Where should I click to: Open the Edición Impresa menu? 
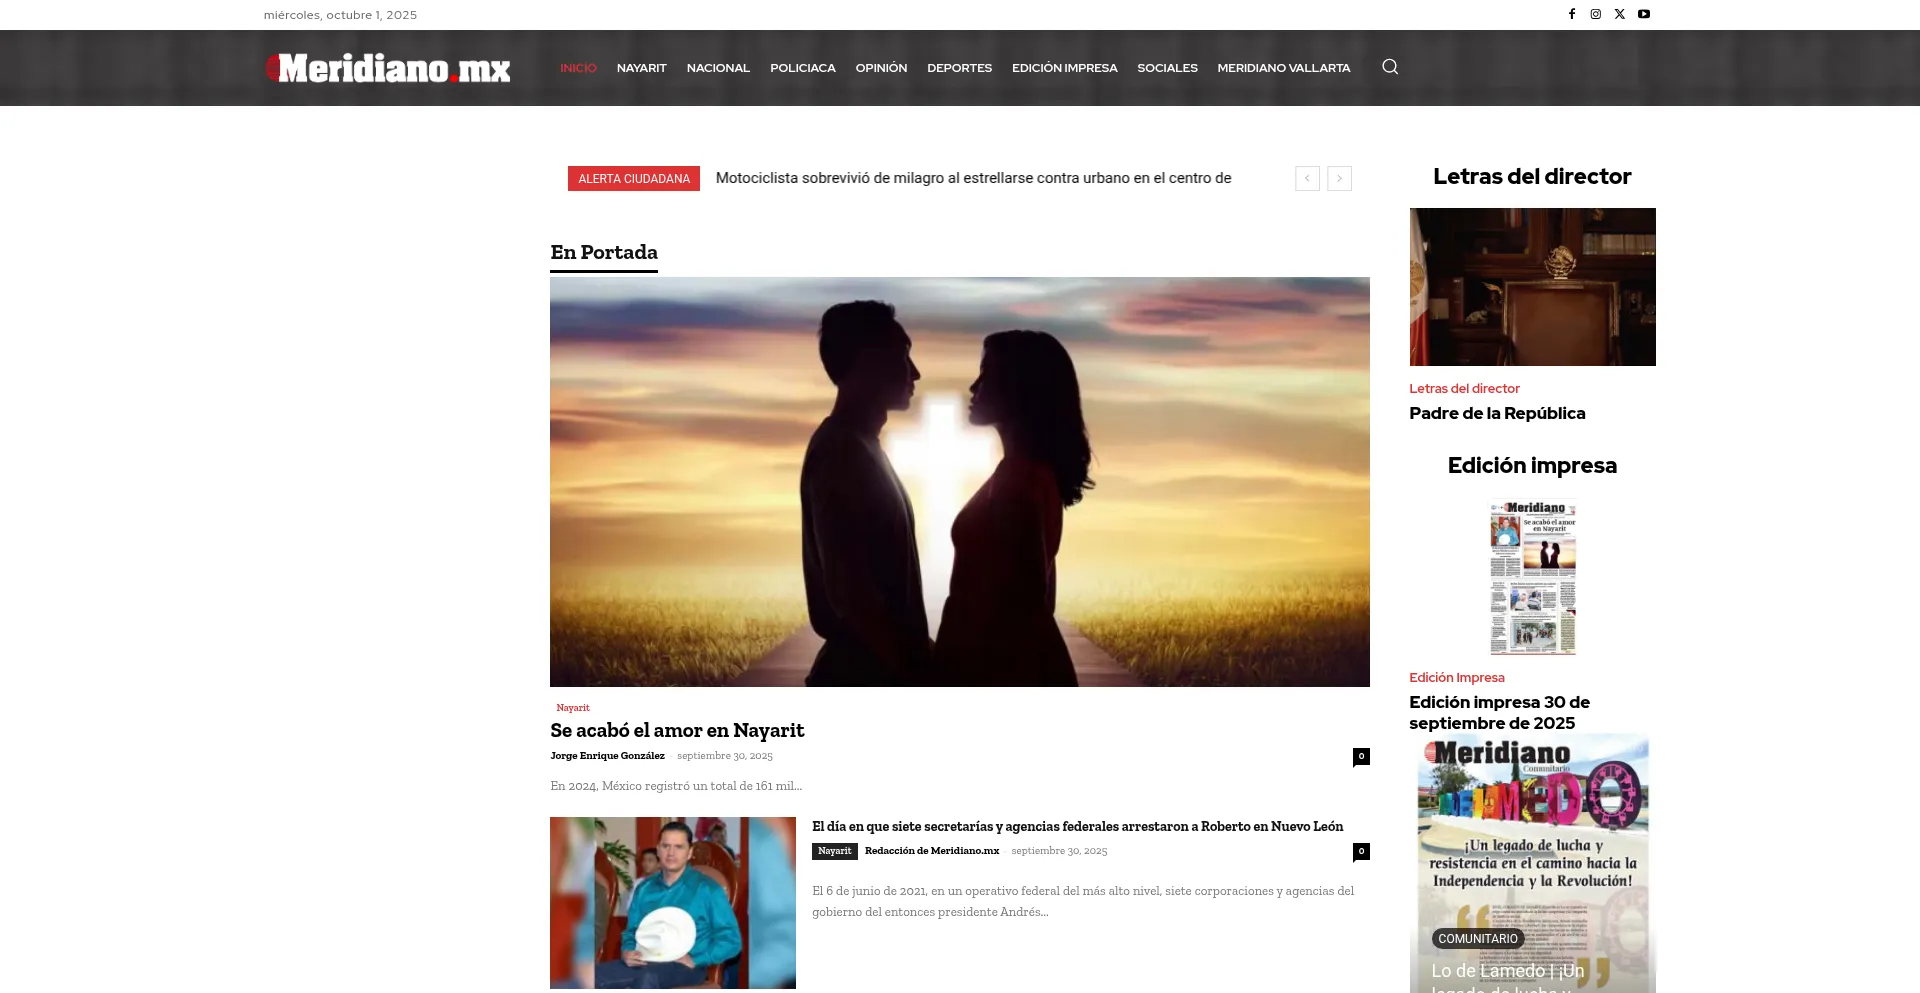(1064, 68)
